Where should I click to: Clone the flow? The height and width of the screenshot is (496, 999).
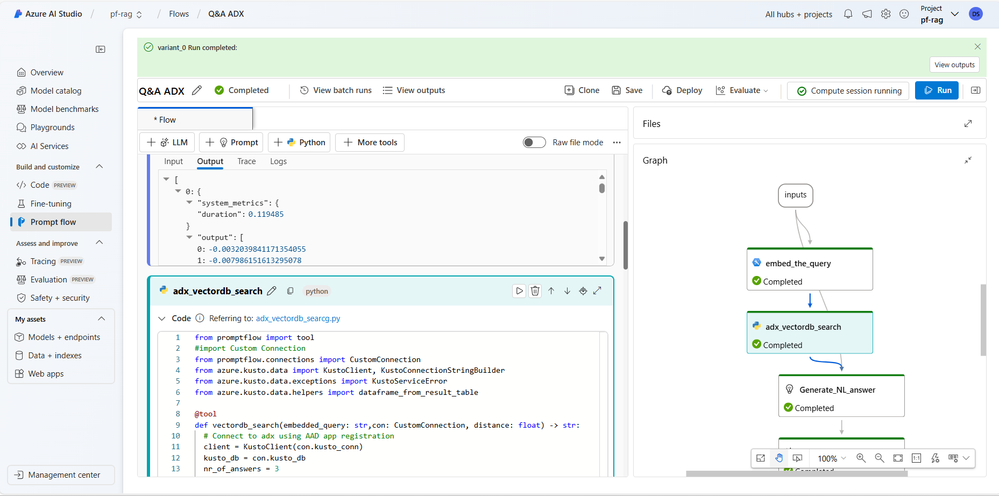coord(582,90)
